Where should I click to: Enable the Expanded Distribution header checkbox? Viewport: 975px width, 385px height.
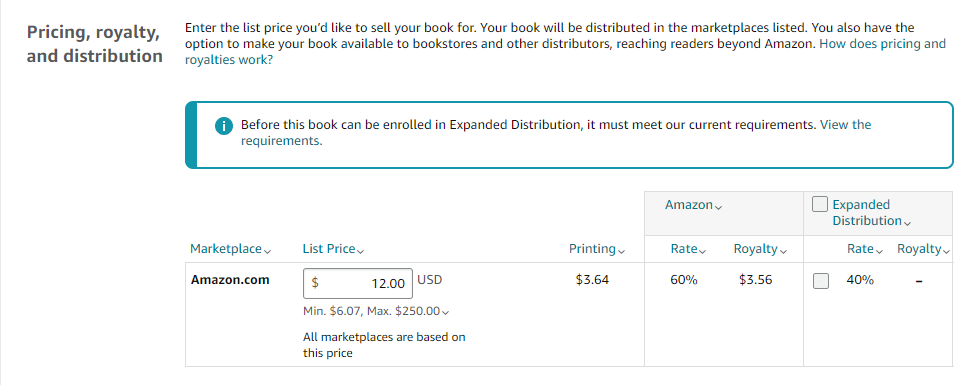click(820, 204)
